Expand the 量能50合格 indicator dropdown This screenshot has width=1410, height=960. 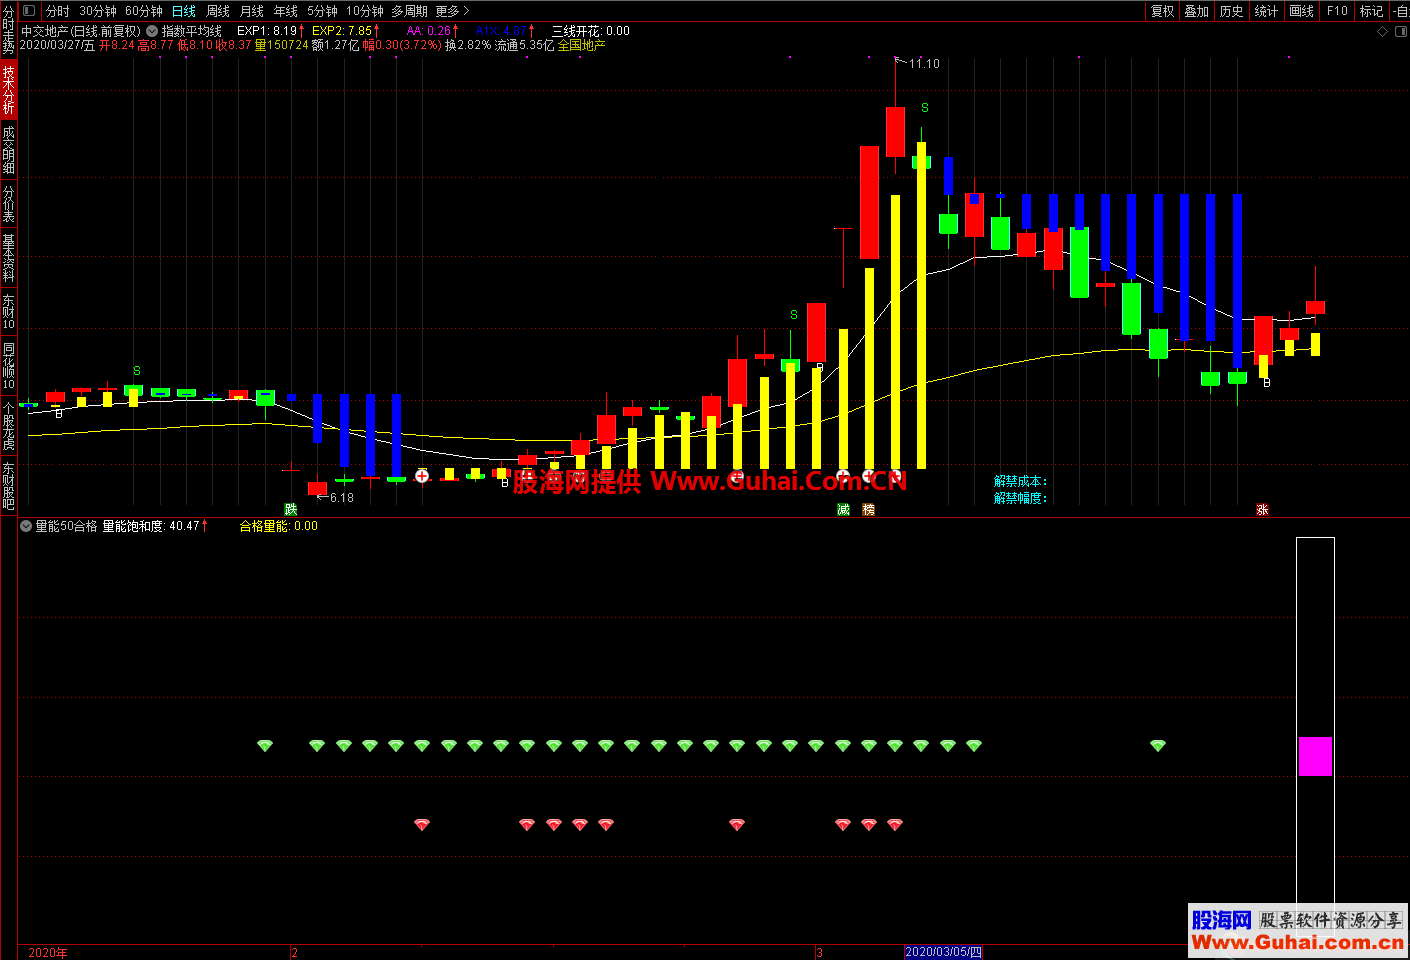click(26, 526)
